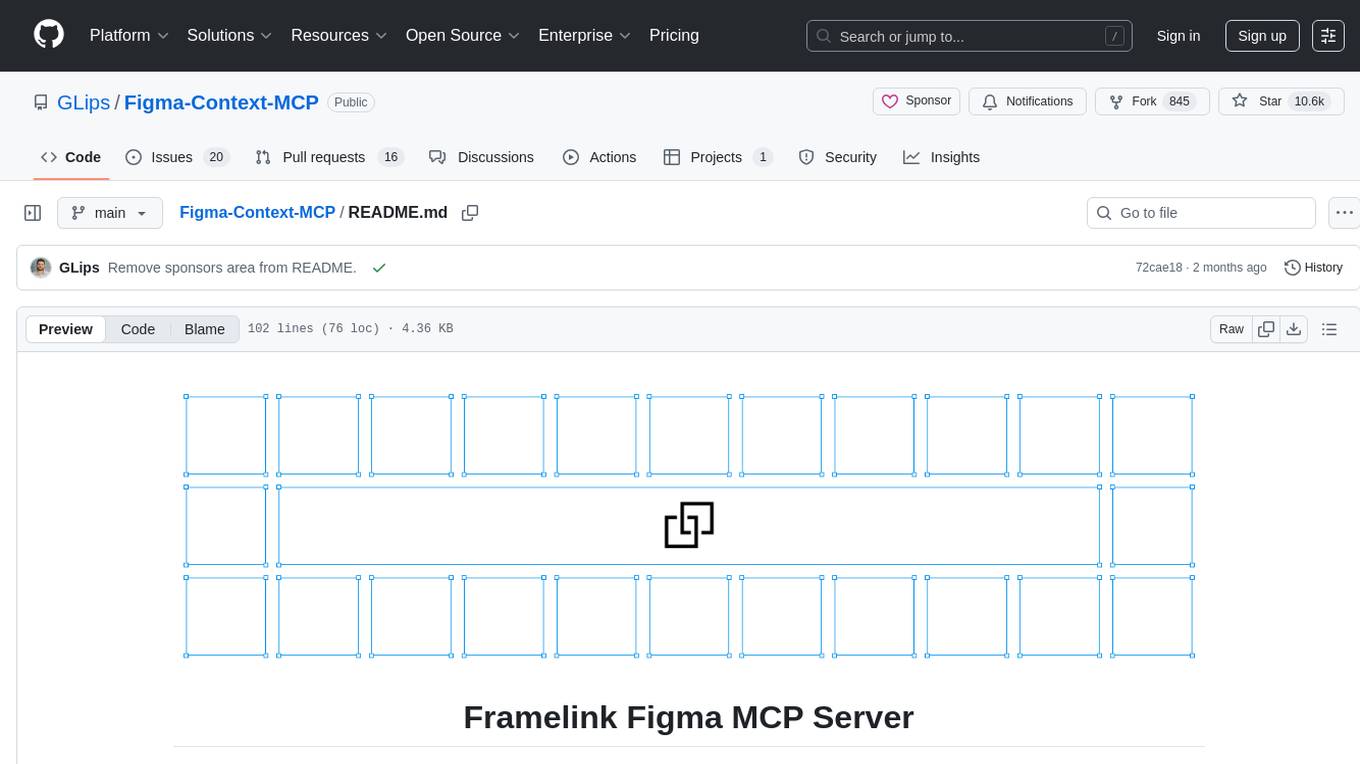Viewport: 1360px width, 764px height.
Task: Expand the file tree side panel
Action: point(33,213)
